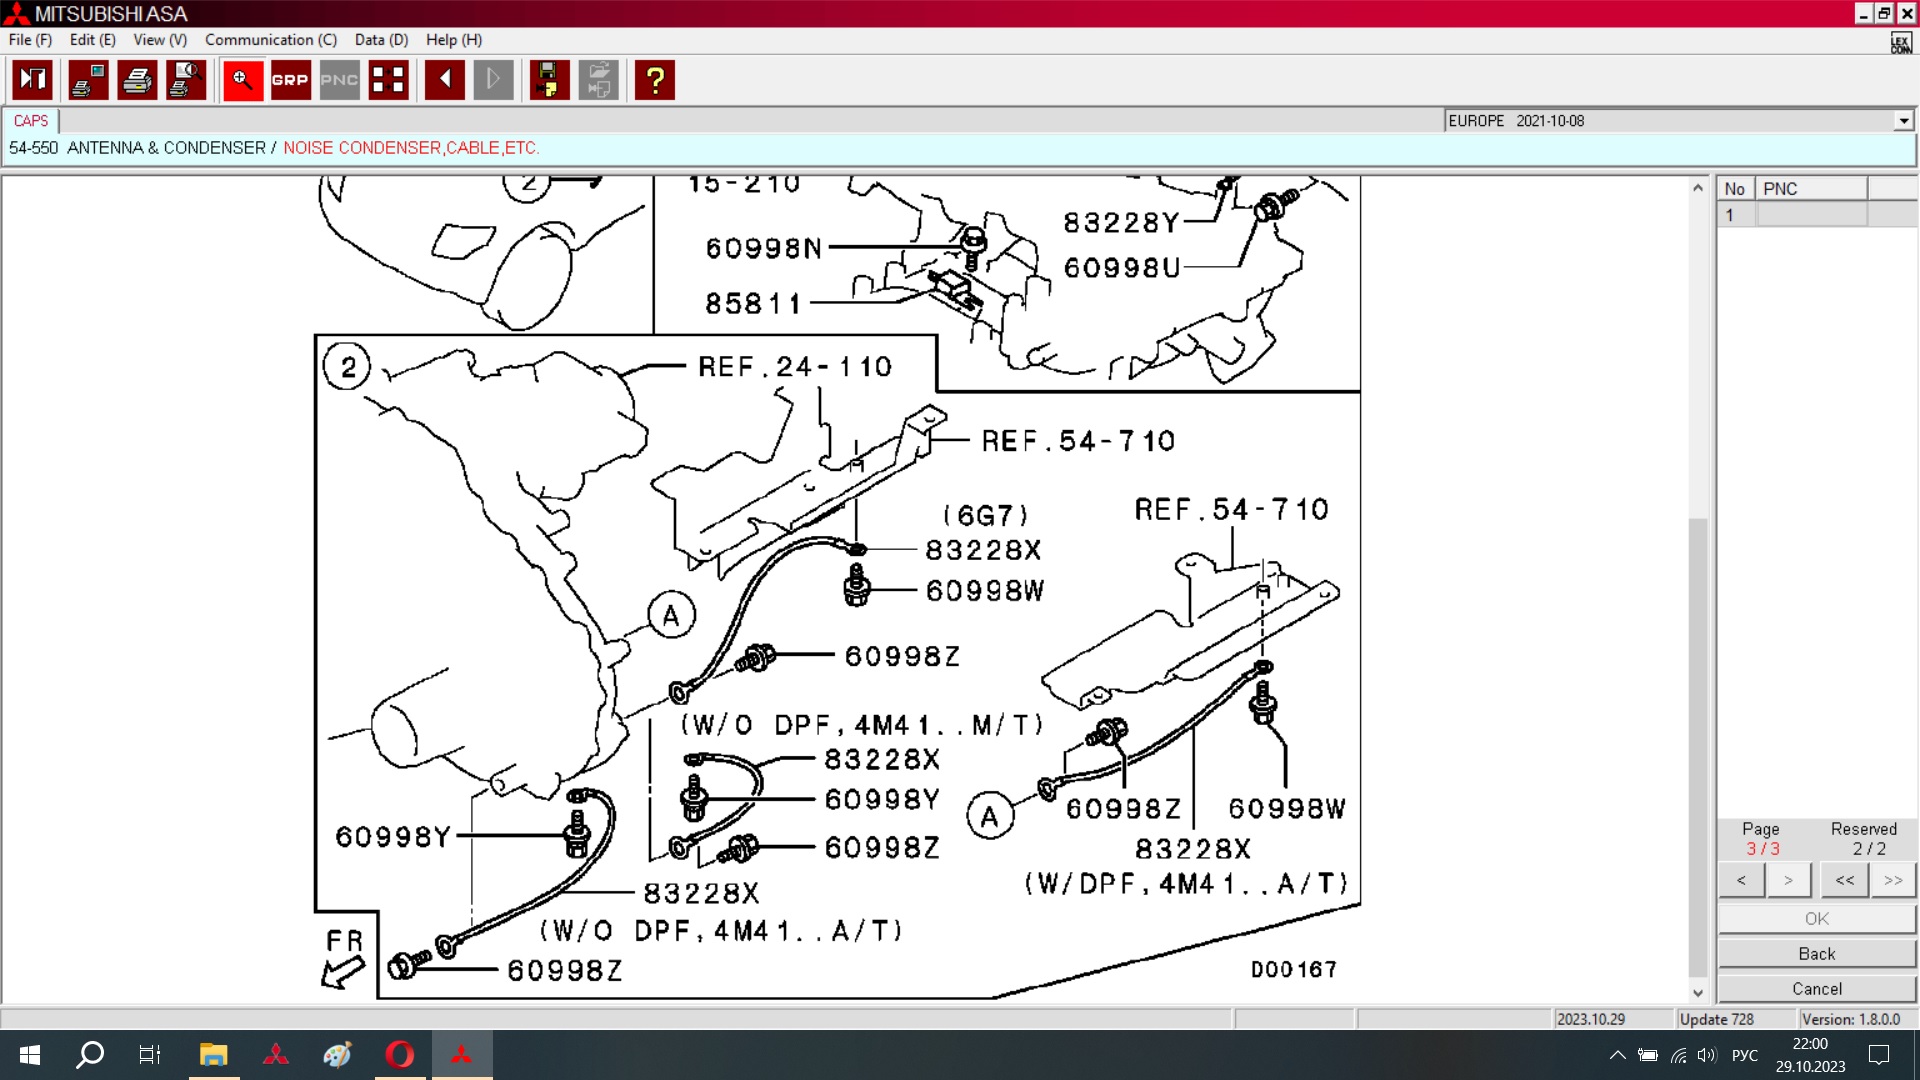Click the floppy disk save icon
The image size is (1920, 1080).
[x=549, y=80]
